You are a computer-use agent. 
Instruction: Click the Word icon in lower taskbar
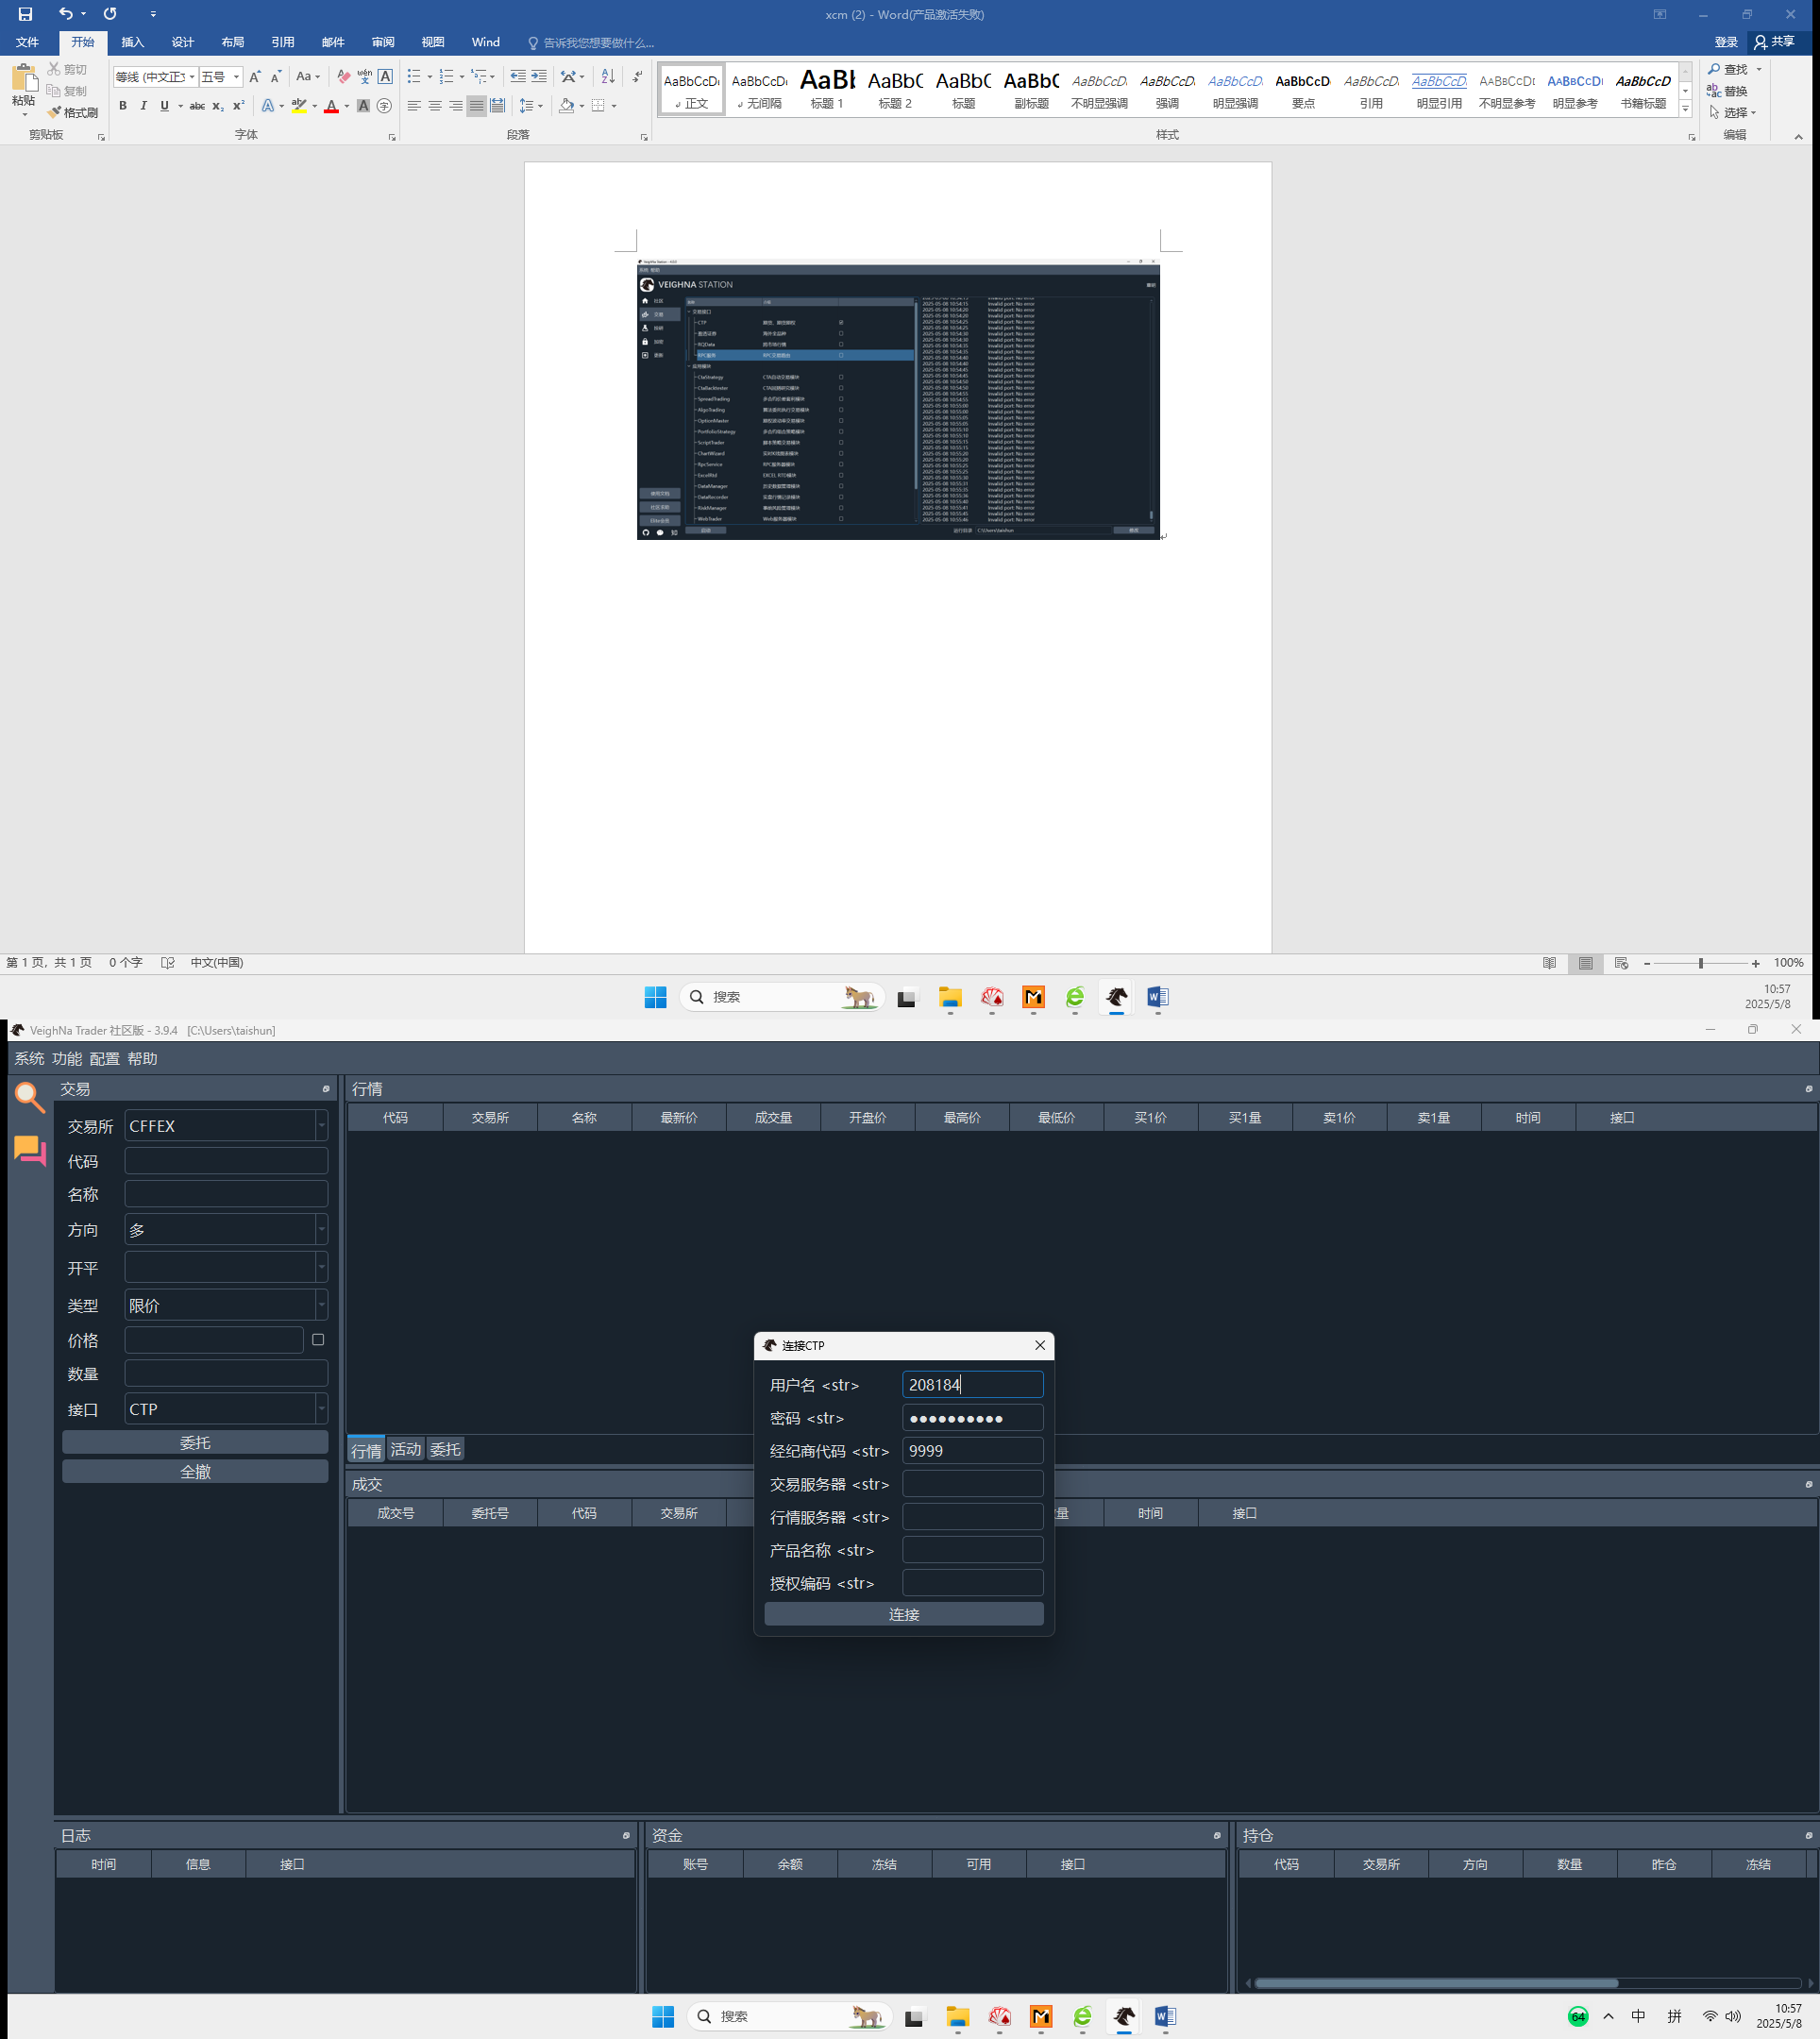point(1165,2017)
